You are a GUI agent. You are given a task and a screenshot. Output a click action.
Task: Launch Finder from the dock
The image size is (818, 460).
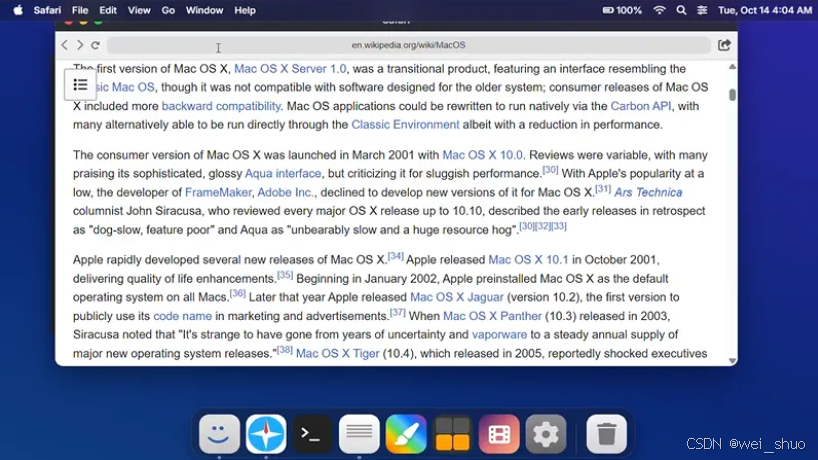(x=219, y=434)
